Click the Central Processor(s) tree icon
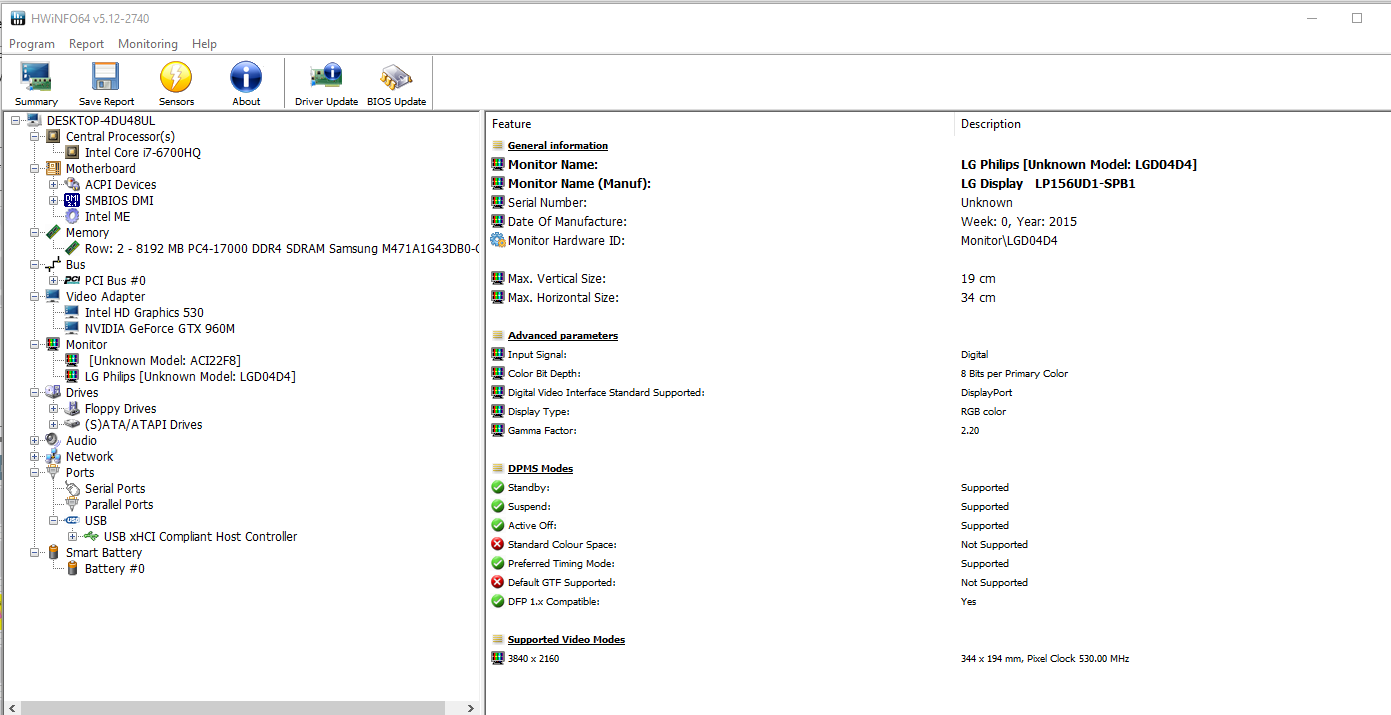 [53, 136]
